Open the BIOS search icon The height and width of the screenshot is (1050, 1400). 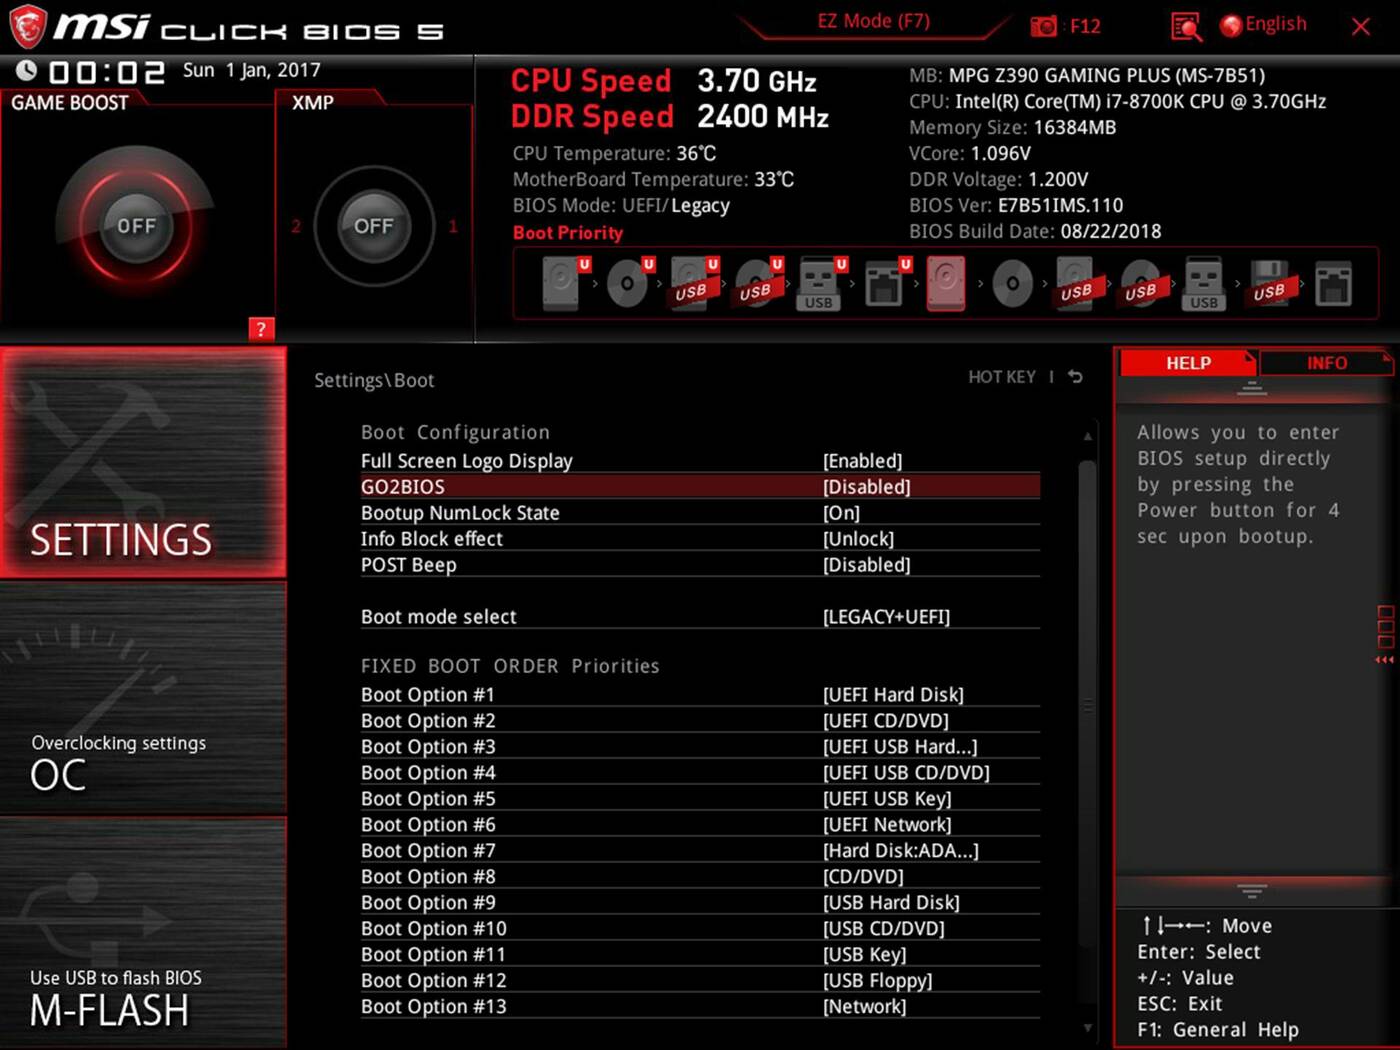1186,26
